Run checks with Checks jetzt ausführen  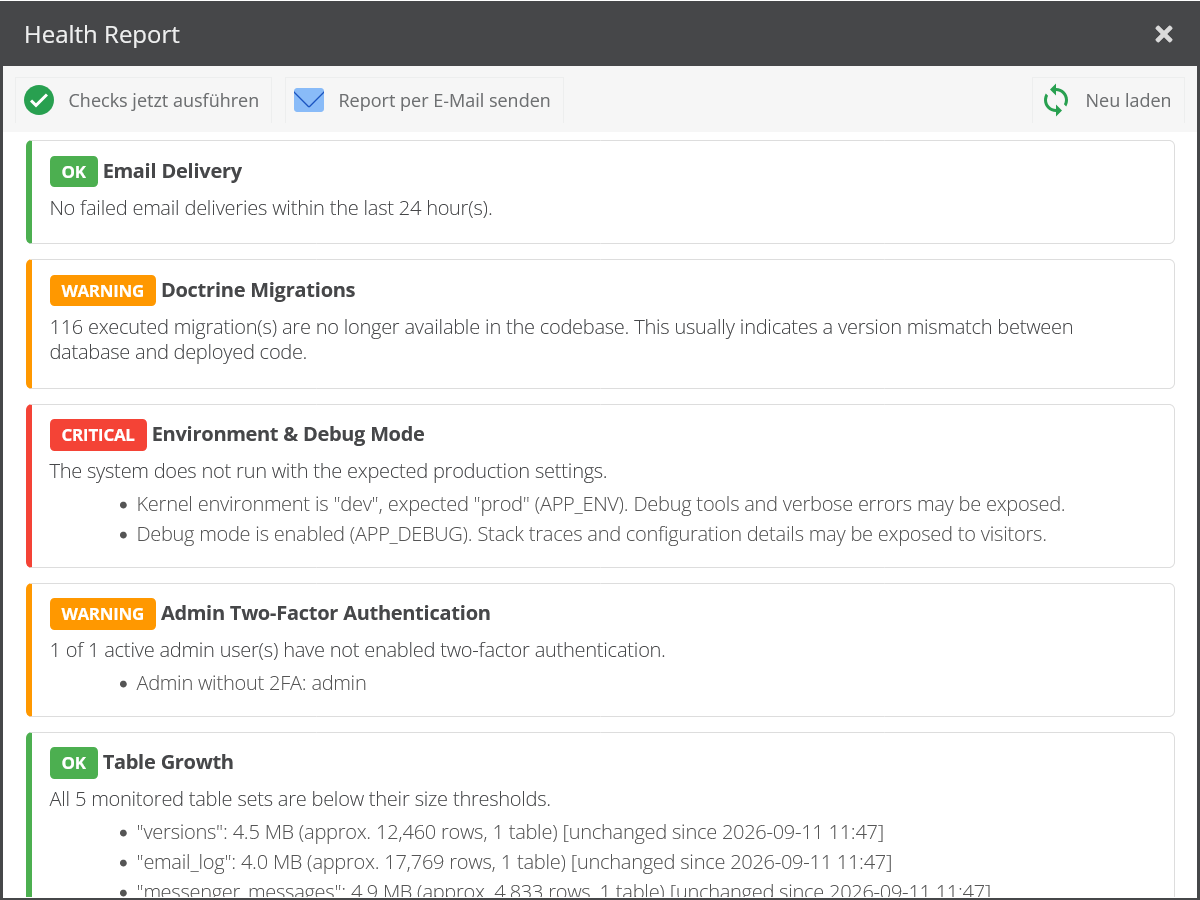pyautogui.click(x=143, y=100)
